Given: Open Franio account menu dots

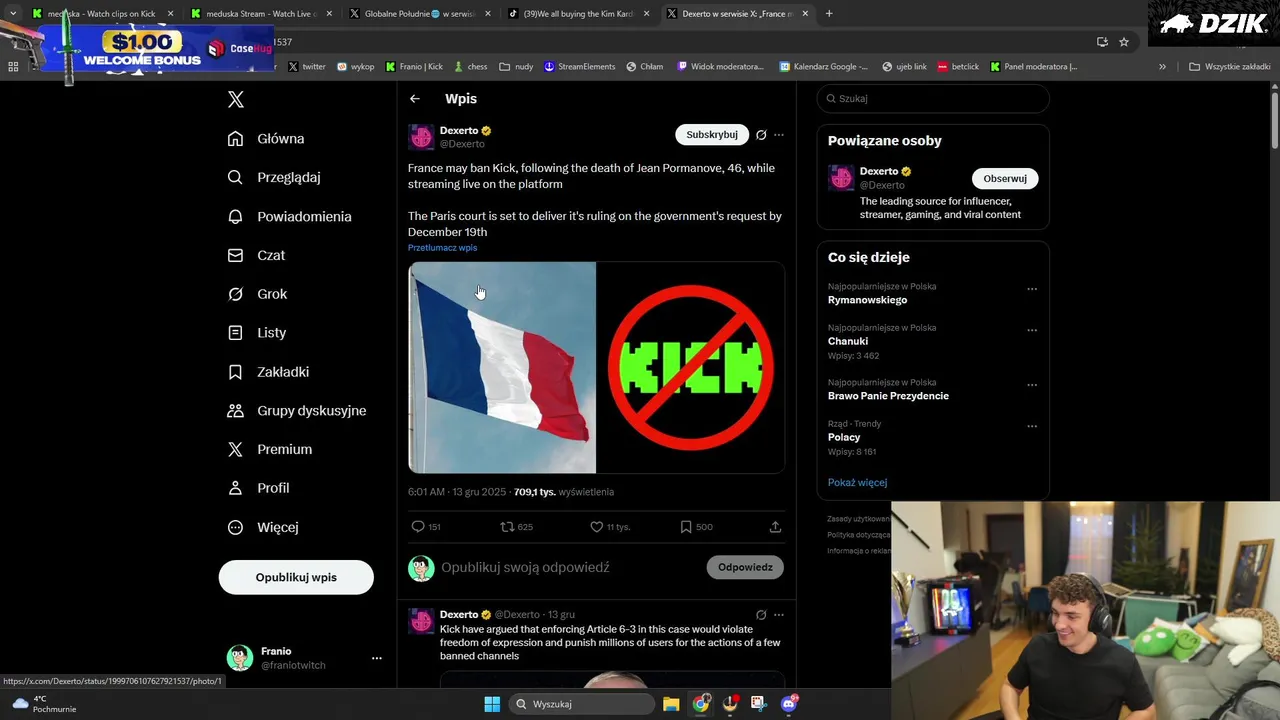Looking at the screenshot, I should [377, 658].
